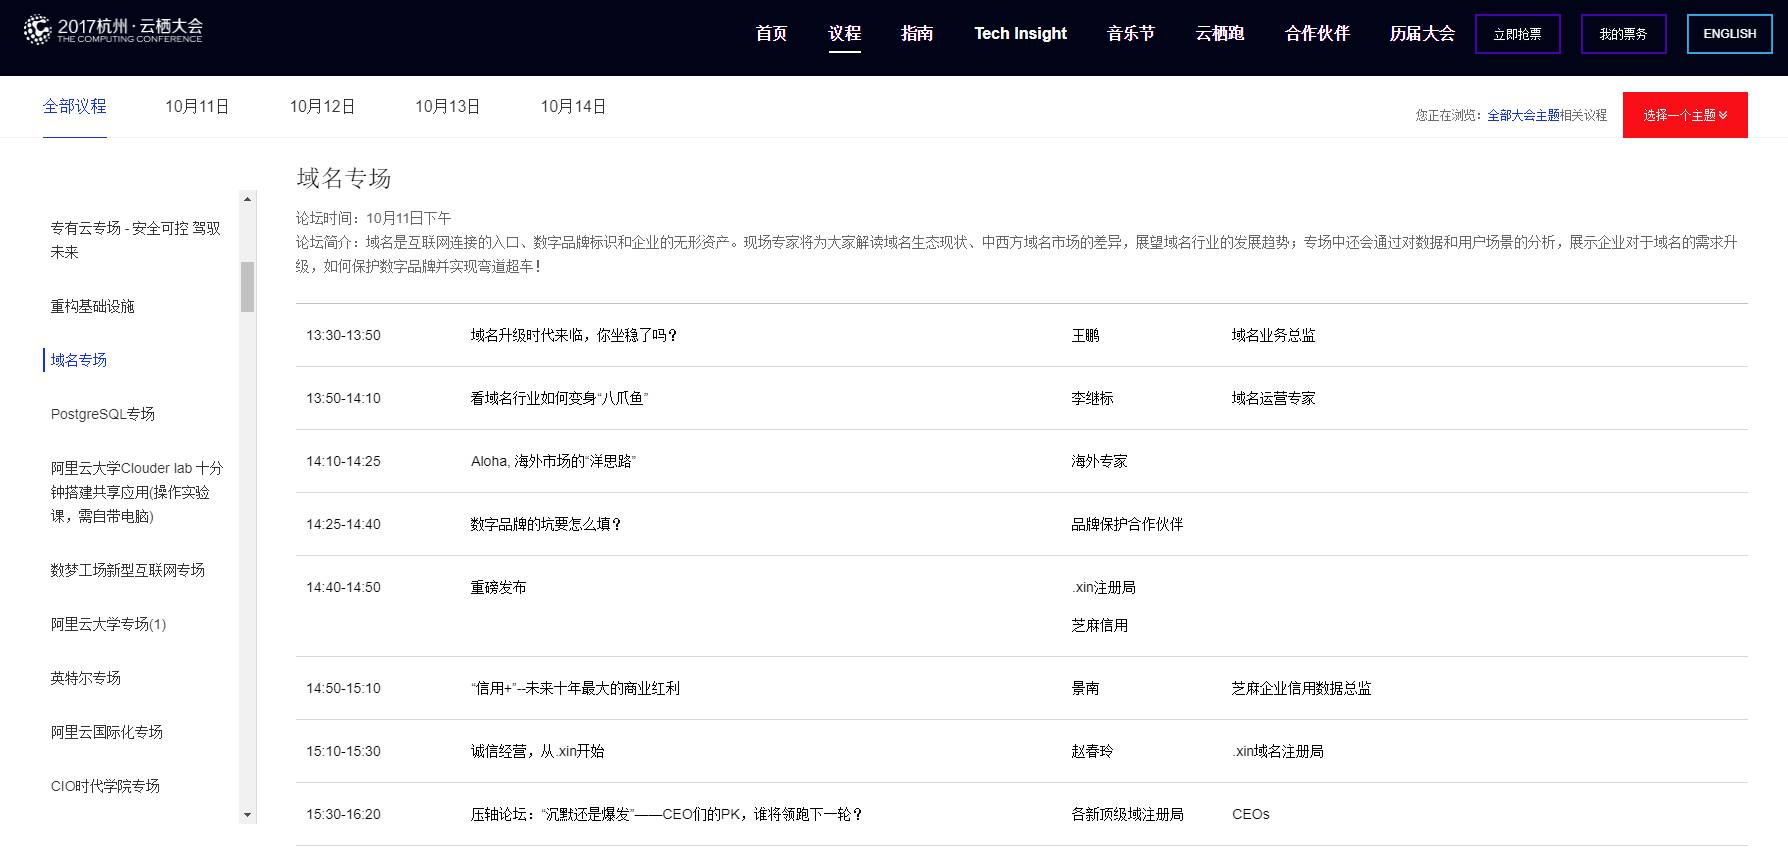
Task: Click time cell 14:40-14:50
Action: [x=344, y=587]
